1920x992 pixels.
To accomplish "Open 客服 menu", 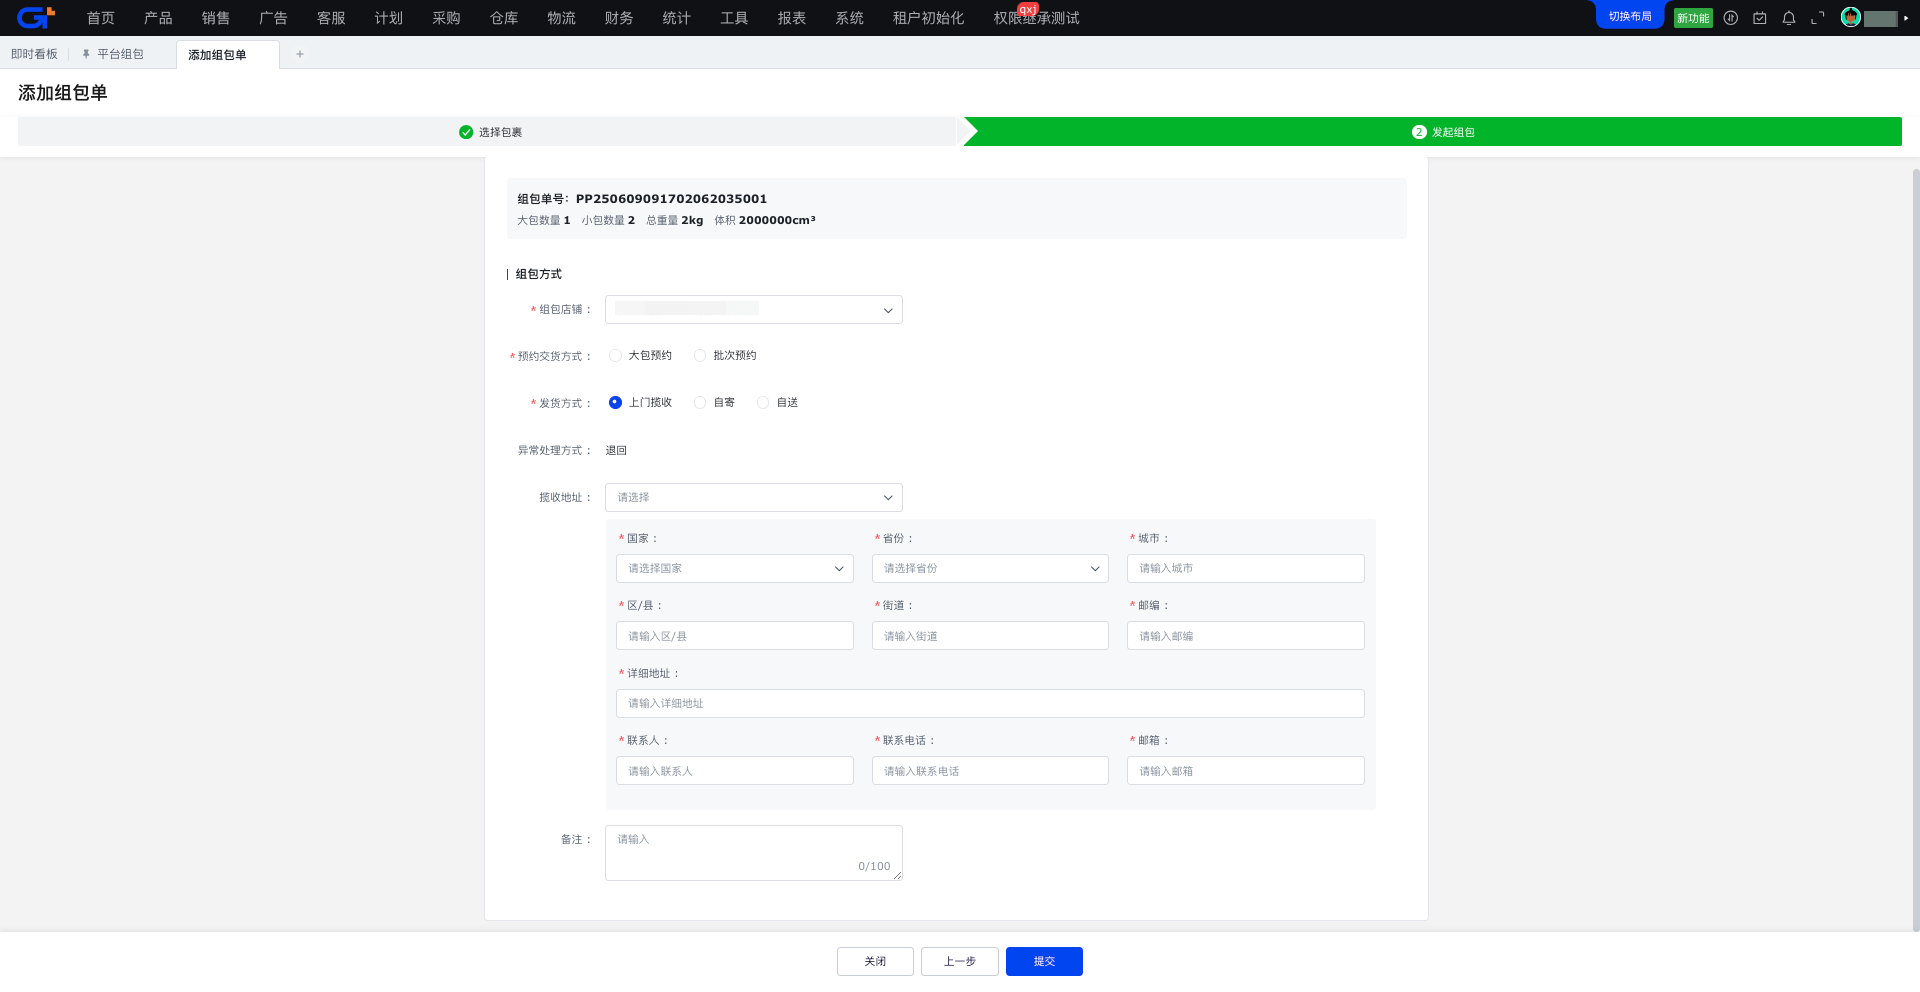I will pyautogui.click(x=331, y=18).
